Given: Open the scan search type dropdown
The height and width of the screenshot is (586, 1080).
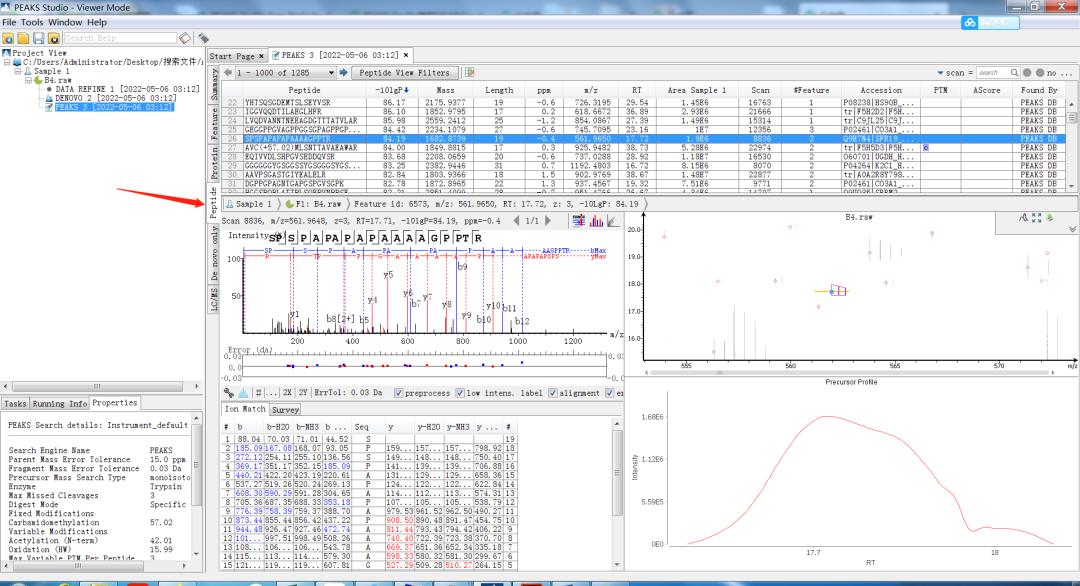Looking at the screenshot, I should 940,73.
